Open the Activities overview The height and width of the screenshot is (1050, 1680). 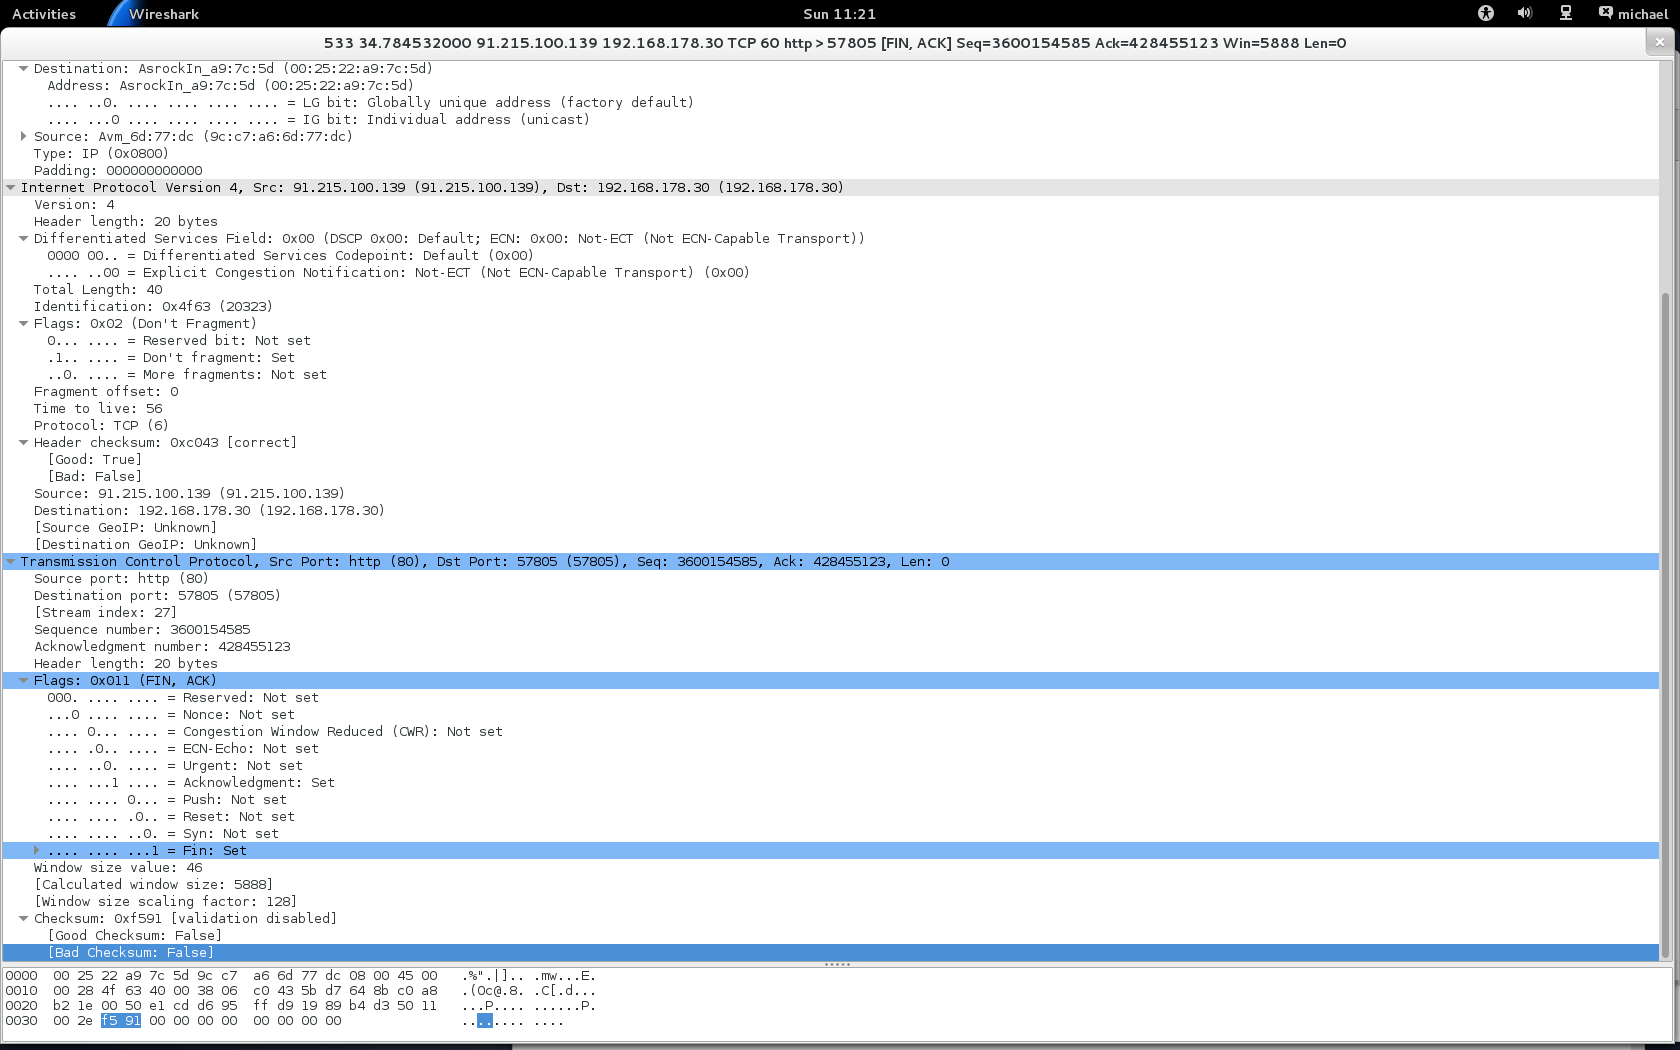44,14
